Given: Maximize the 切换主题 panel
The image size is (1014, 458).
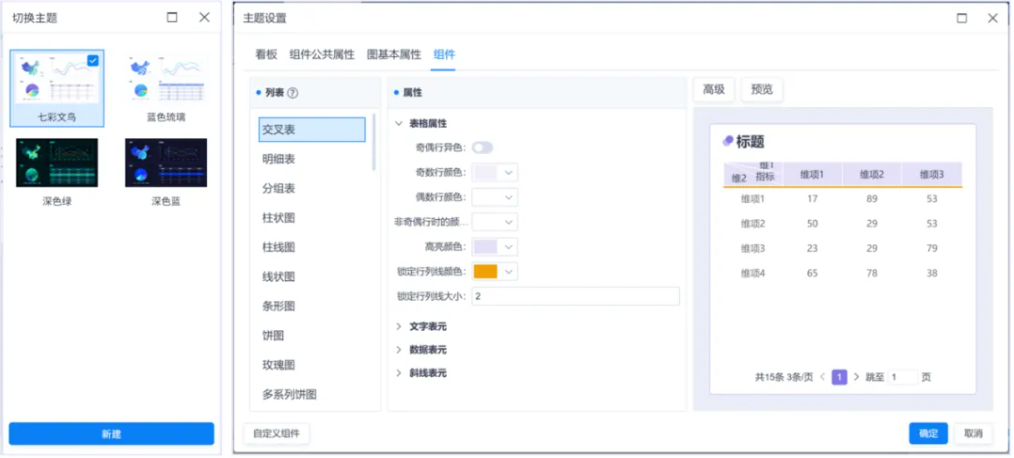Looking at the screenshot, I should (172, 17).
